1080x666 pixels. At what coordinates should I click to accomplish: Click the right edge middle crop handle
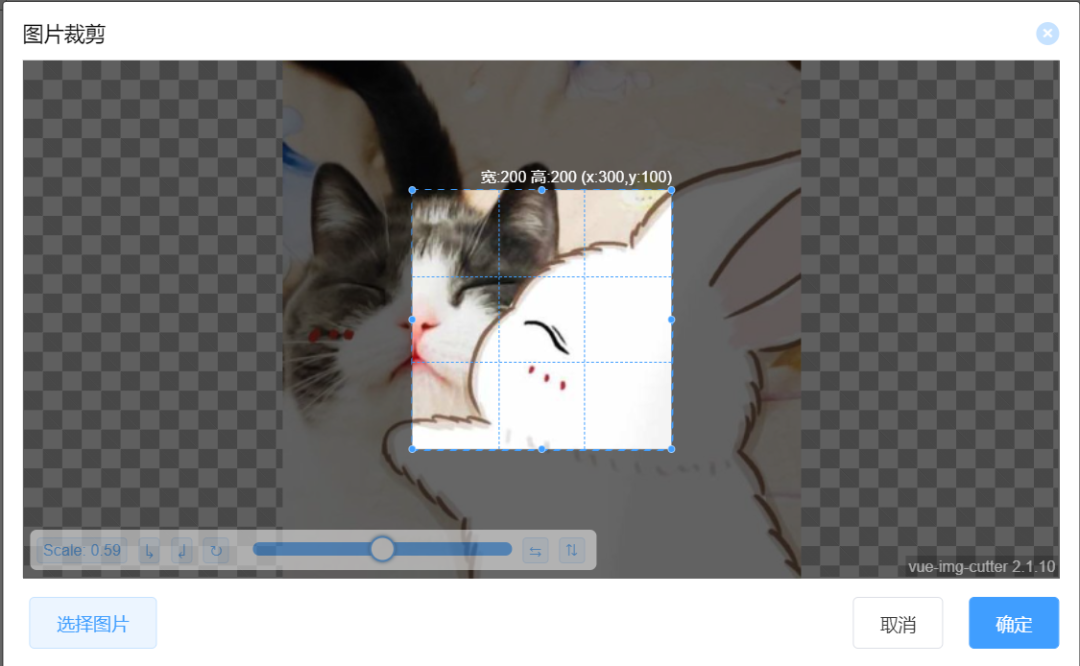point(671,319)
